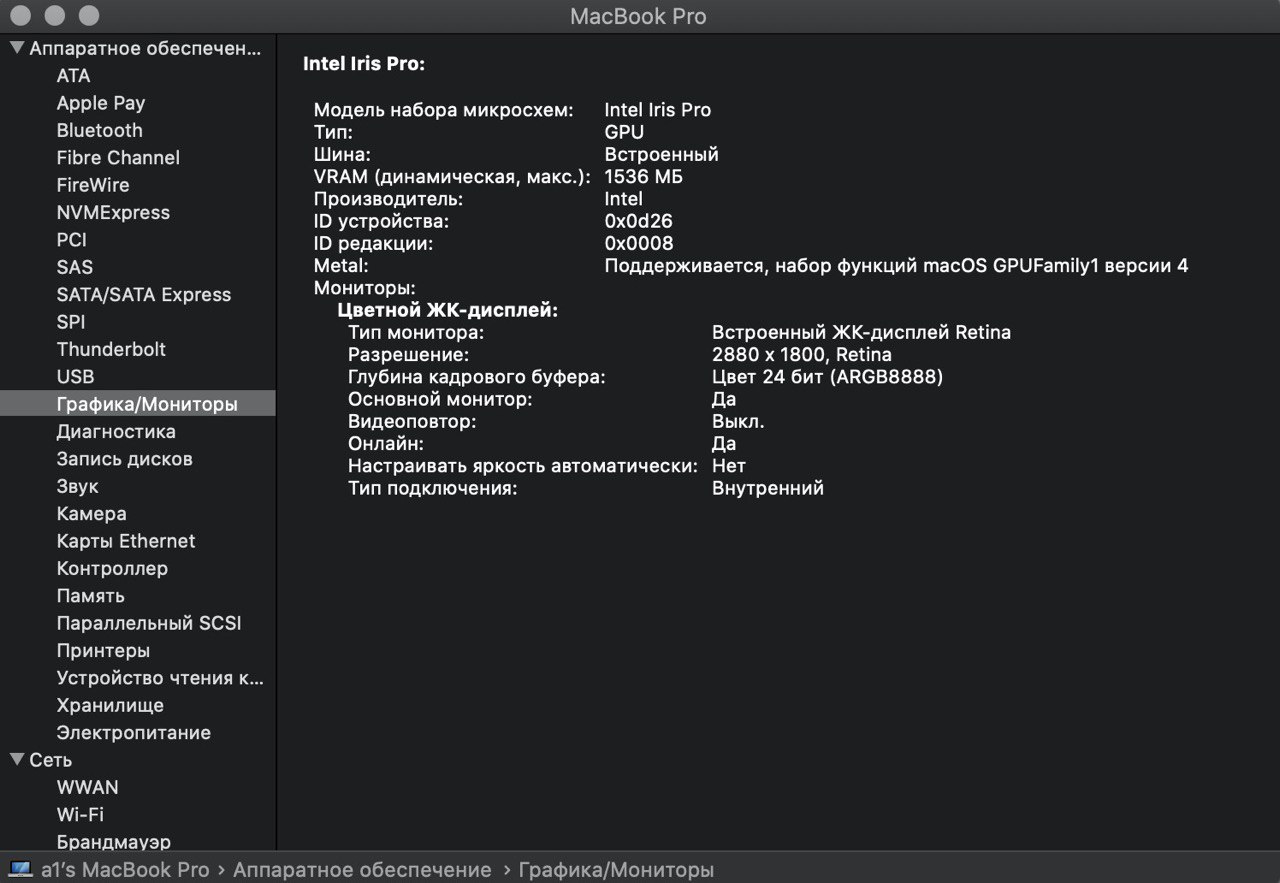The width and height of the screenshot is (1280, 883).
Task: Select the Устройство чтения к… entry
Action: pos(160,678)
